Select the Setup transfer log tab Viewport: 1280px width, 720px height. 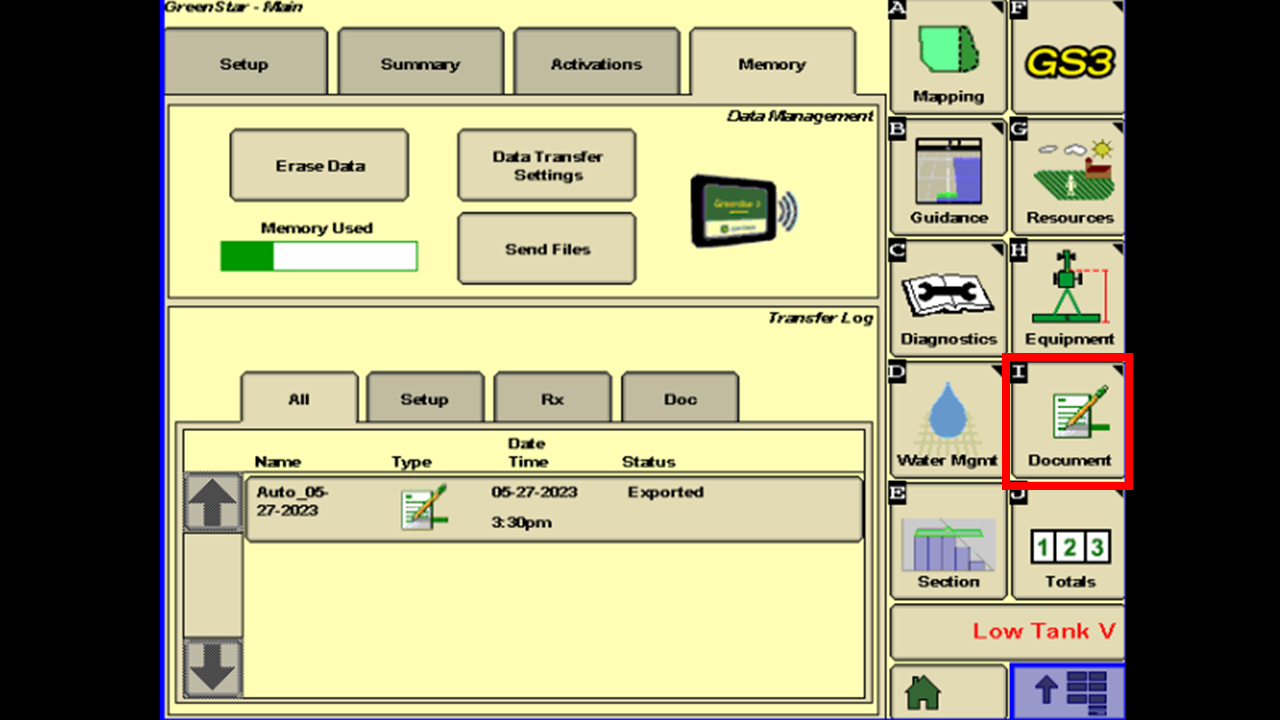click(x=425, y=398)
